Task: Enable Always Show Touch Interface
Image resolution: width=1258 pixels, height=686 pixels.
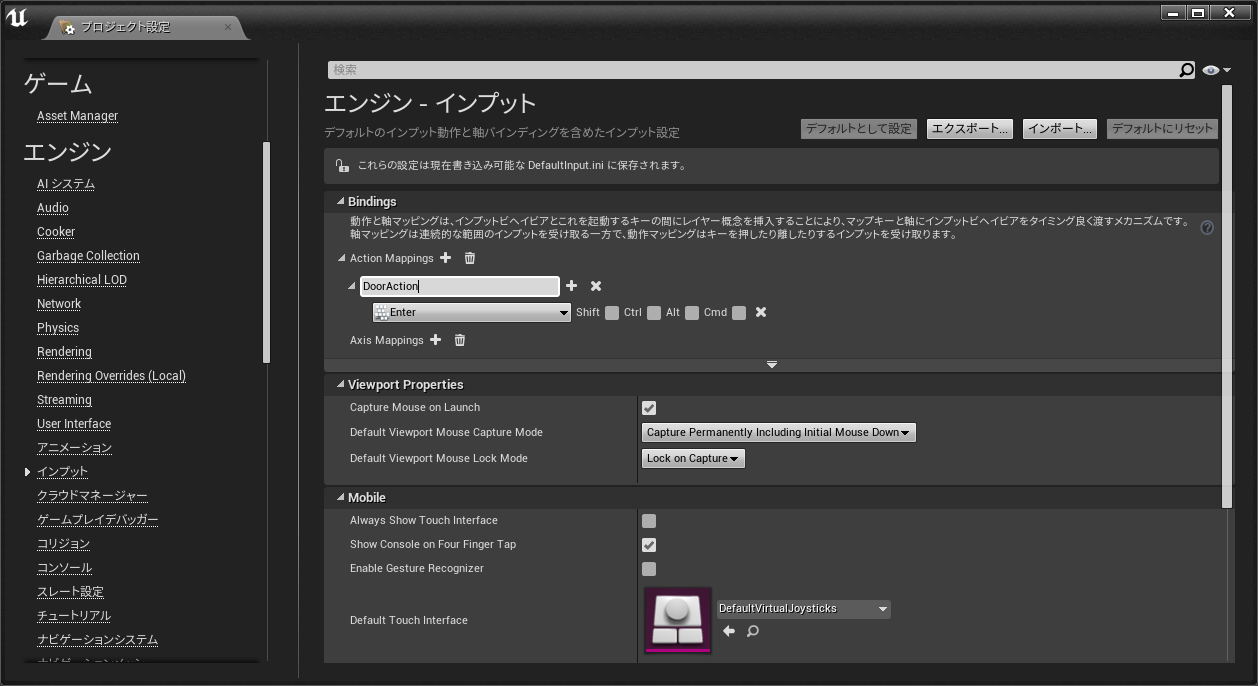Action: pos(649,521)
